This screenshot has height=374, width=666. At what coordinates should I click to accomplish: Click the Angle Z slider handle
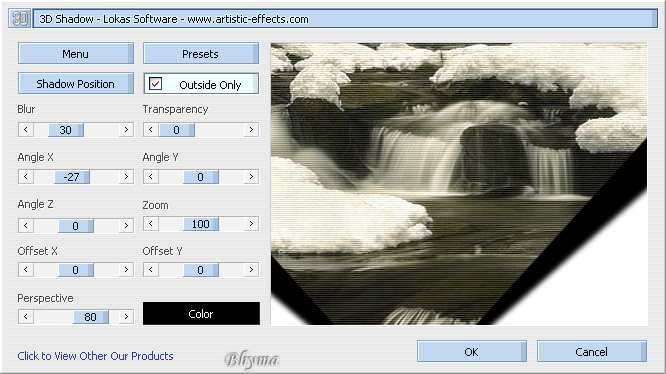point(76,226)
